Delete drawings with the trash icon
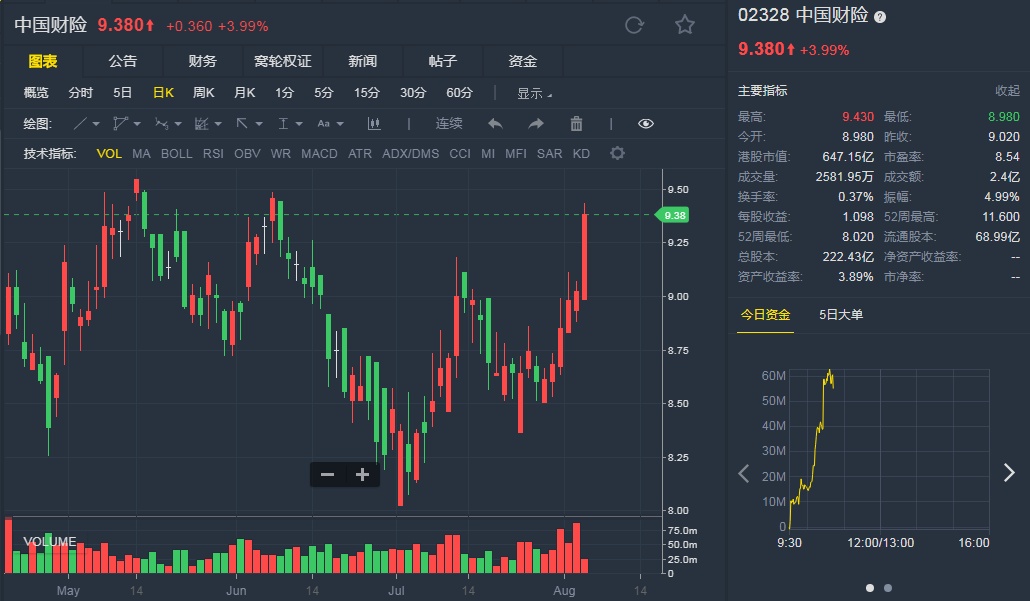 tap(576, 124)
